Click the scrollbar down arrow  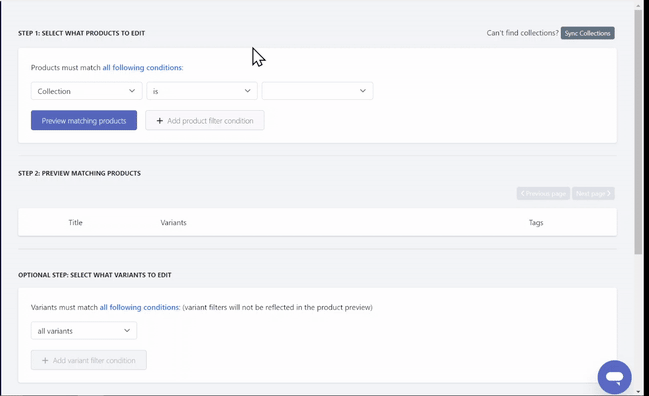pyautogui.click(x=638, y=391)
